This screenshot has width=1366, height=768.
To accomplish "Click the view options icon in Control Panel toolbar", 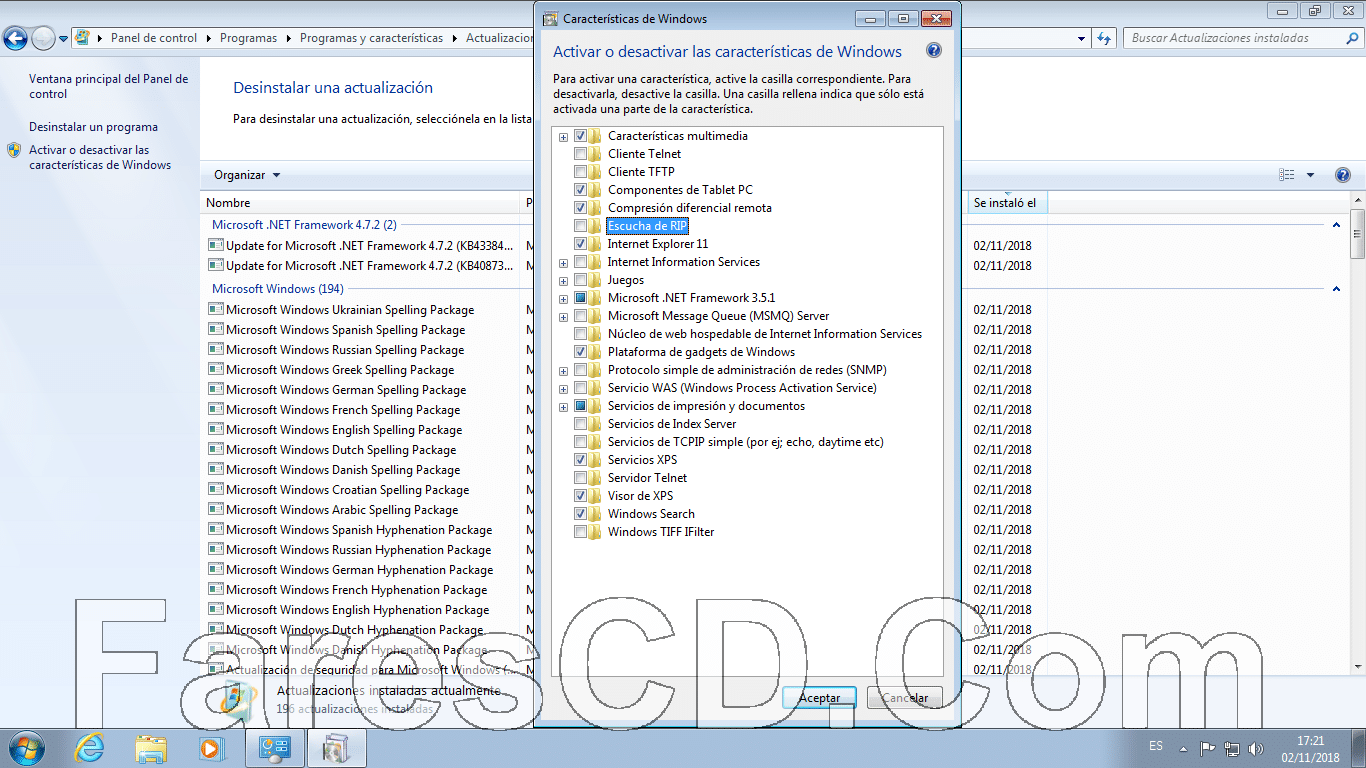I will [x=1287, y=175].
